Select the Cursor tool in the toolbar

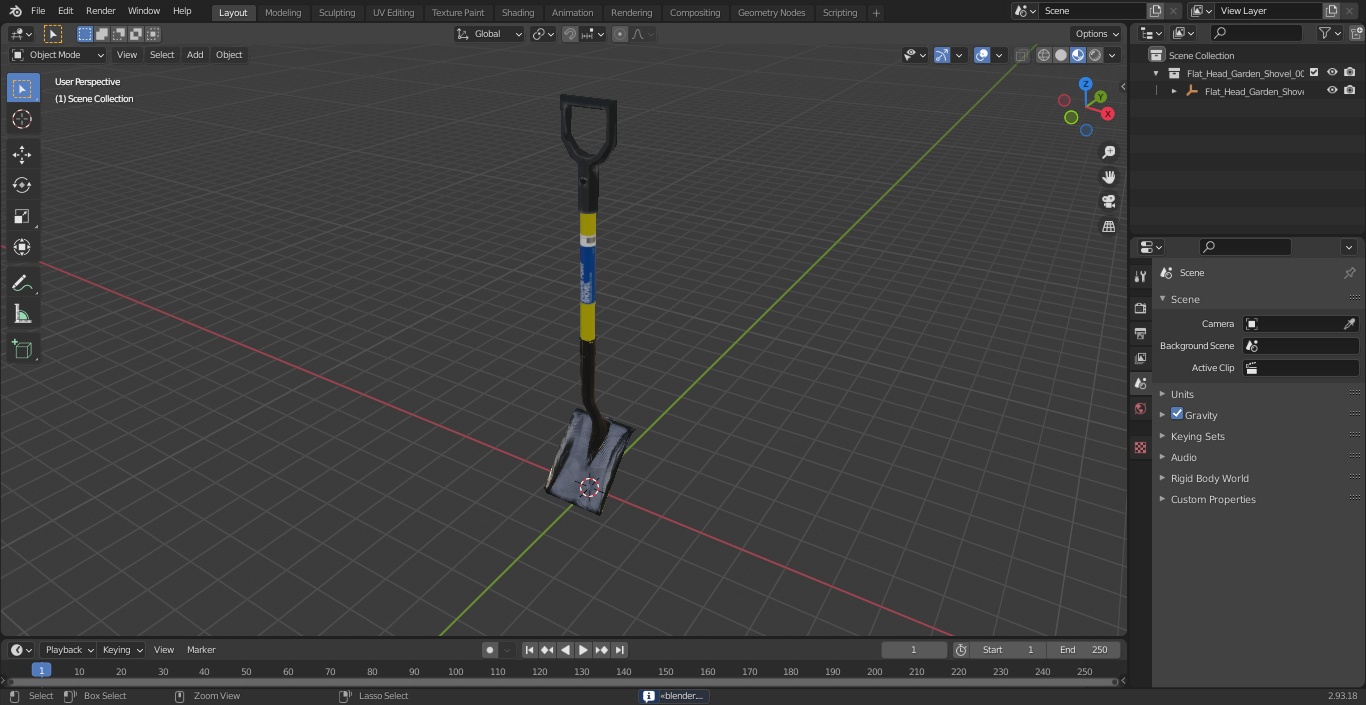click(x=22, y=119)
